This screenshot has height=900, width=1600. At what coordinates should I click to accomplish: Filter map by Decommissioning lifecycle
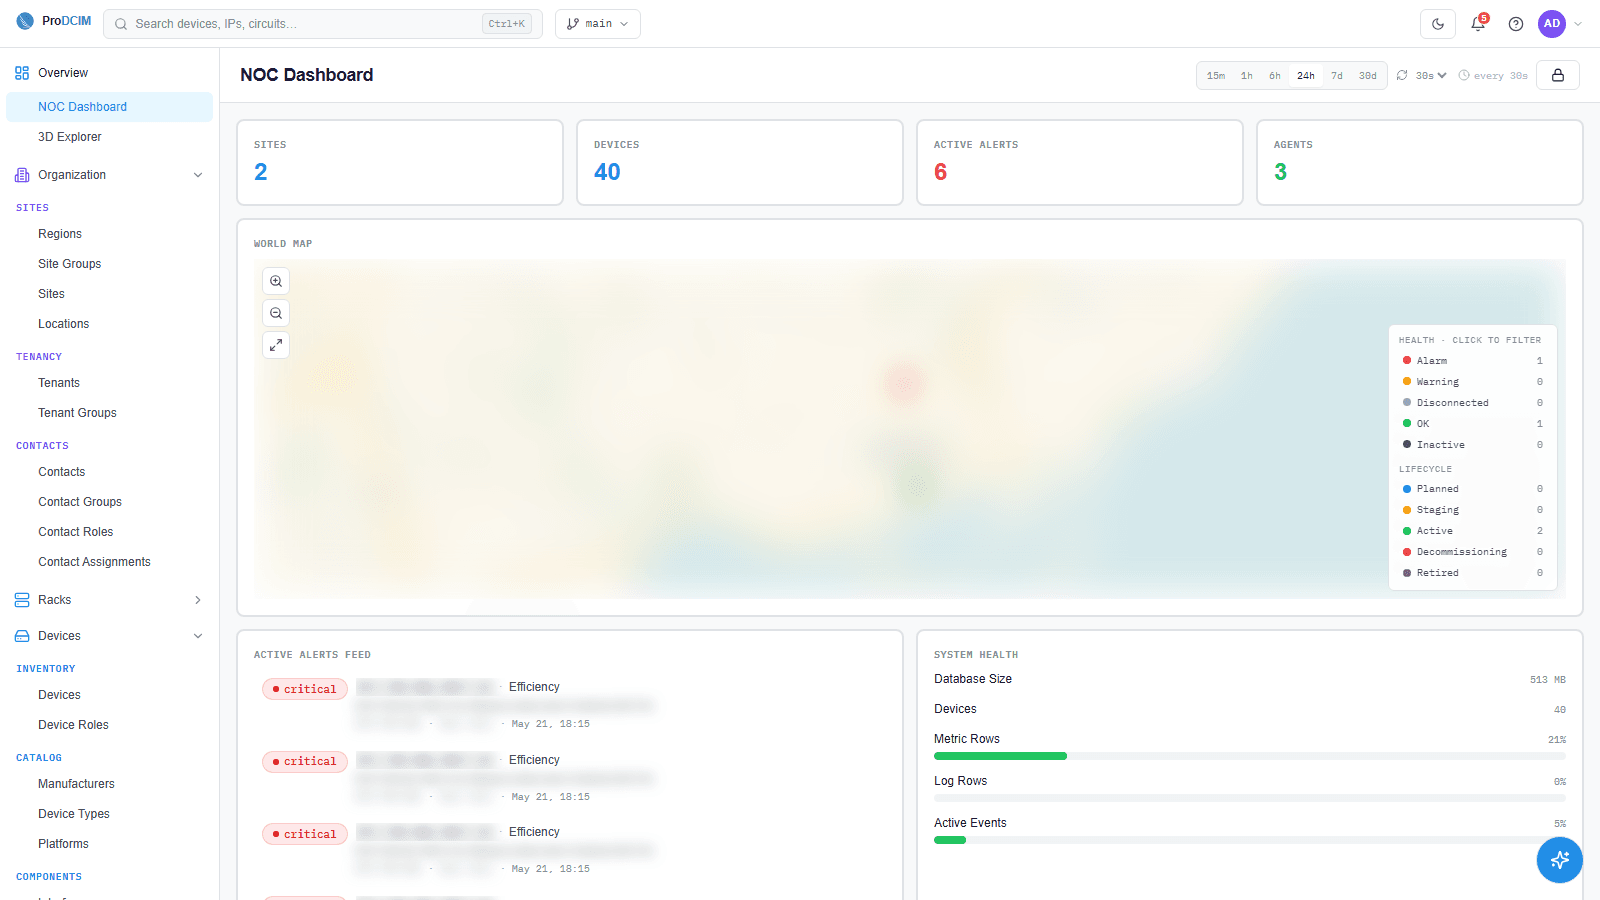tap(1472, 552)
